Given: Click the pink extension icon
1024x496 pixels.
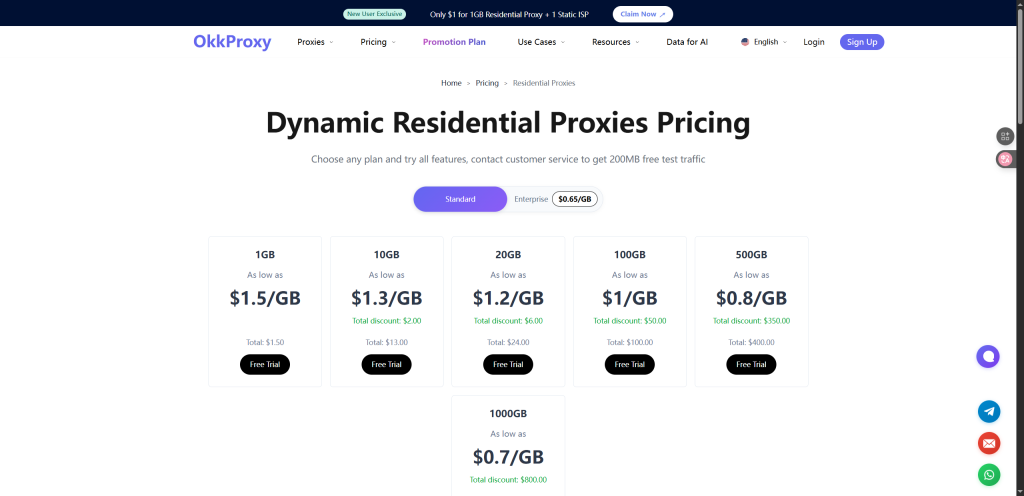Looking at the screenshot, I should (1005, 159).
